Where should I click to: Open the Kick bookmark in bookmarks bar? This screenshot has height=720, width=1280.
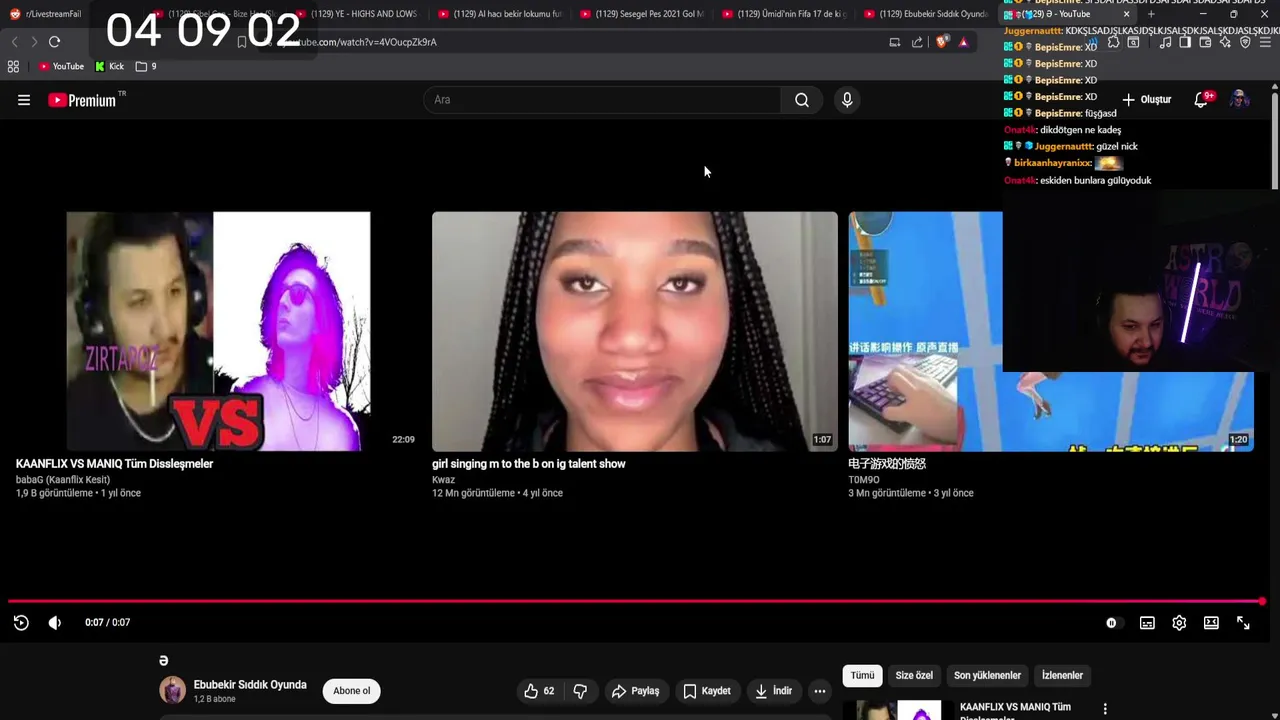(109, 67)
